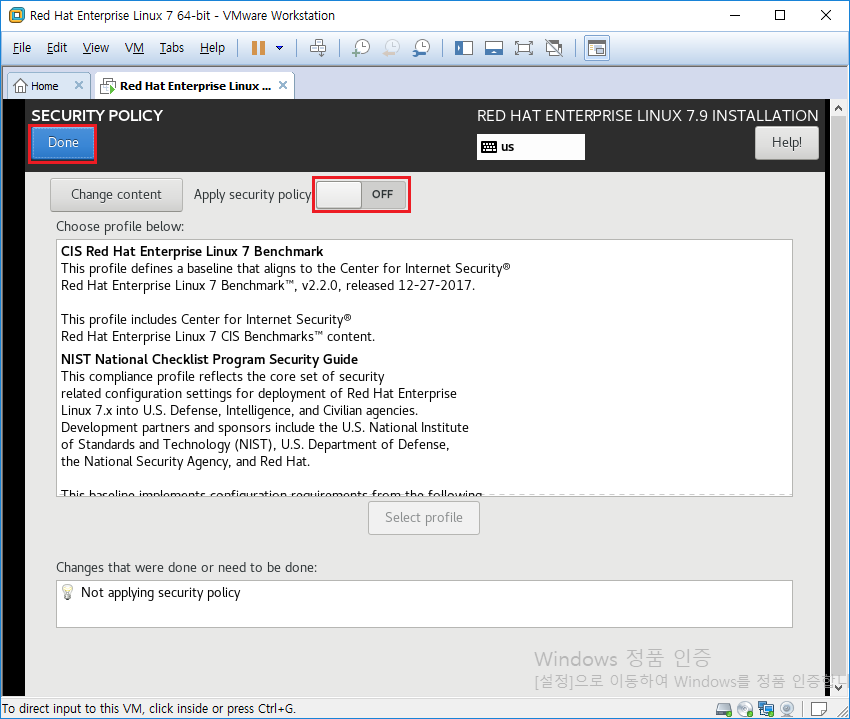The width and height of the screenshot is (850, 719).
Task: Click the lightbulb info icon
Action: (67, 592)
